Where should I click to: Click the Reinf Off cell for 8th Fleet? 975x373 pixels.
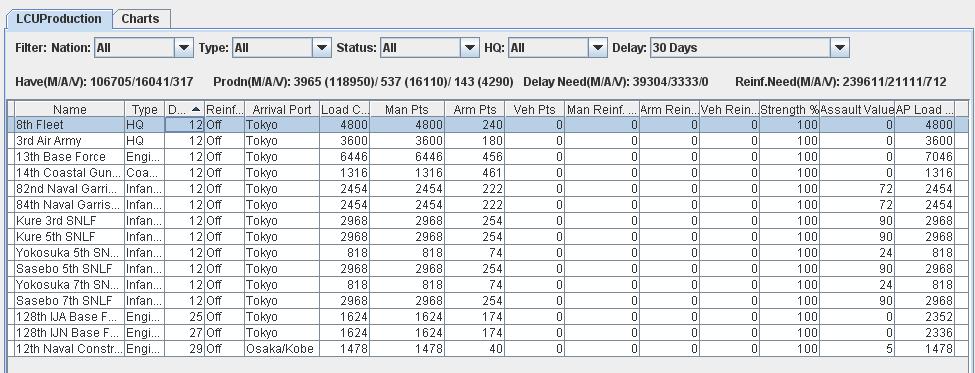(224, 125)
